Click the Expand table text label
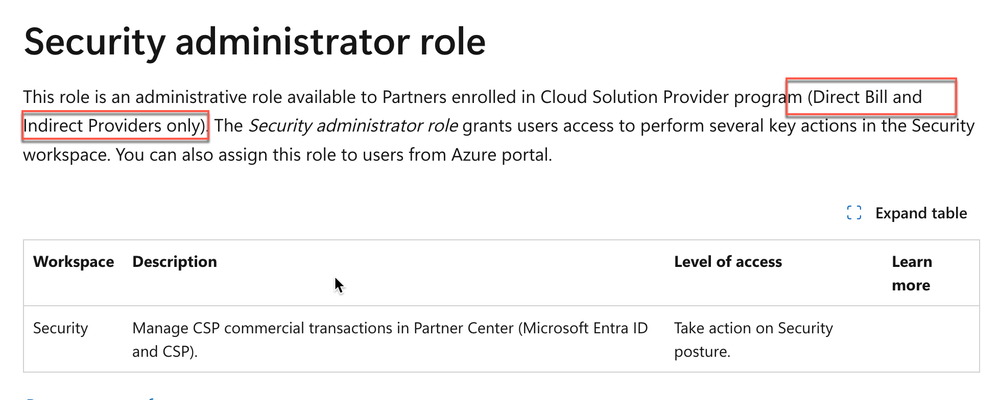Viewport: 999px width, 400px height. pos(921,213)
